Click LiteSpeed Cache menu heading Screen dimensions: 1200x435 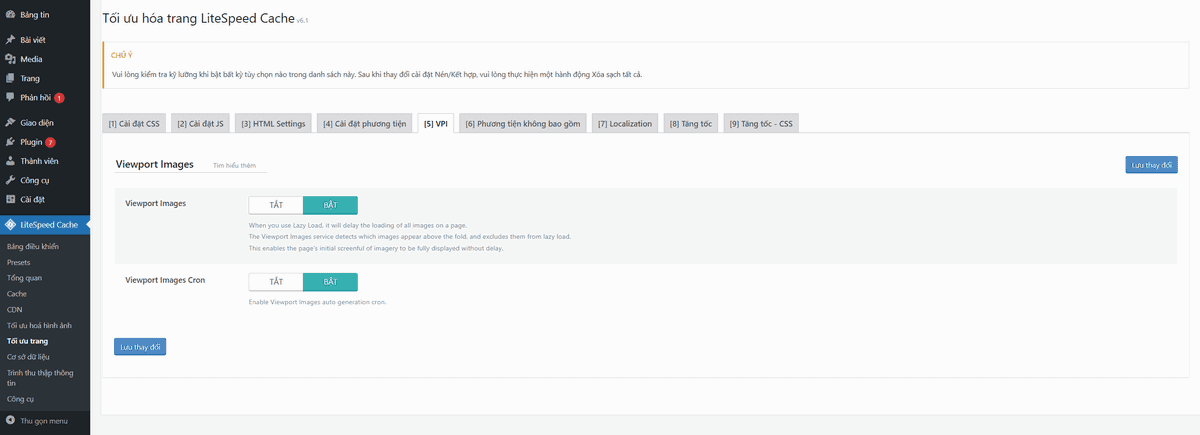[45, 225]
